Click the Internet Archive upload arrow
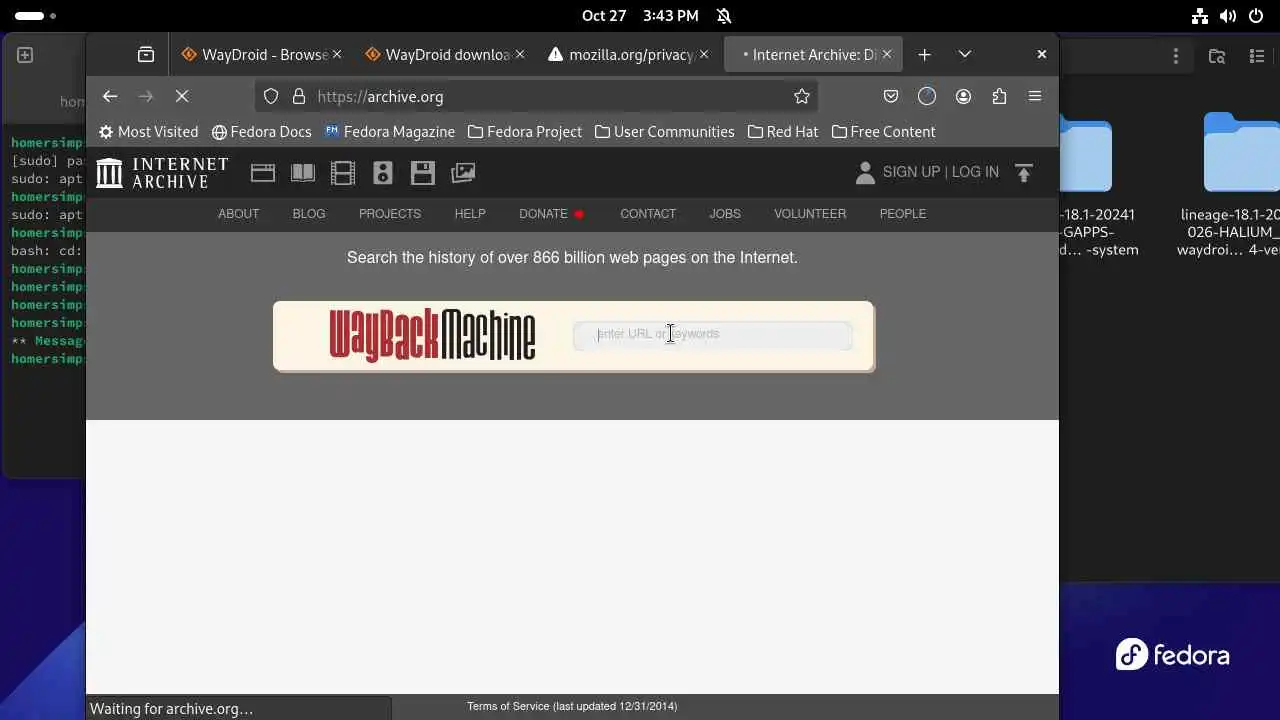Viewport: 1280px width, 720px height. coord(1023,173)
